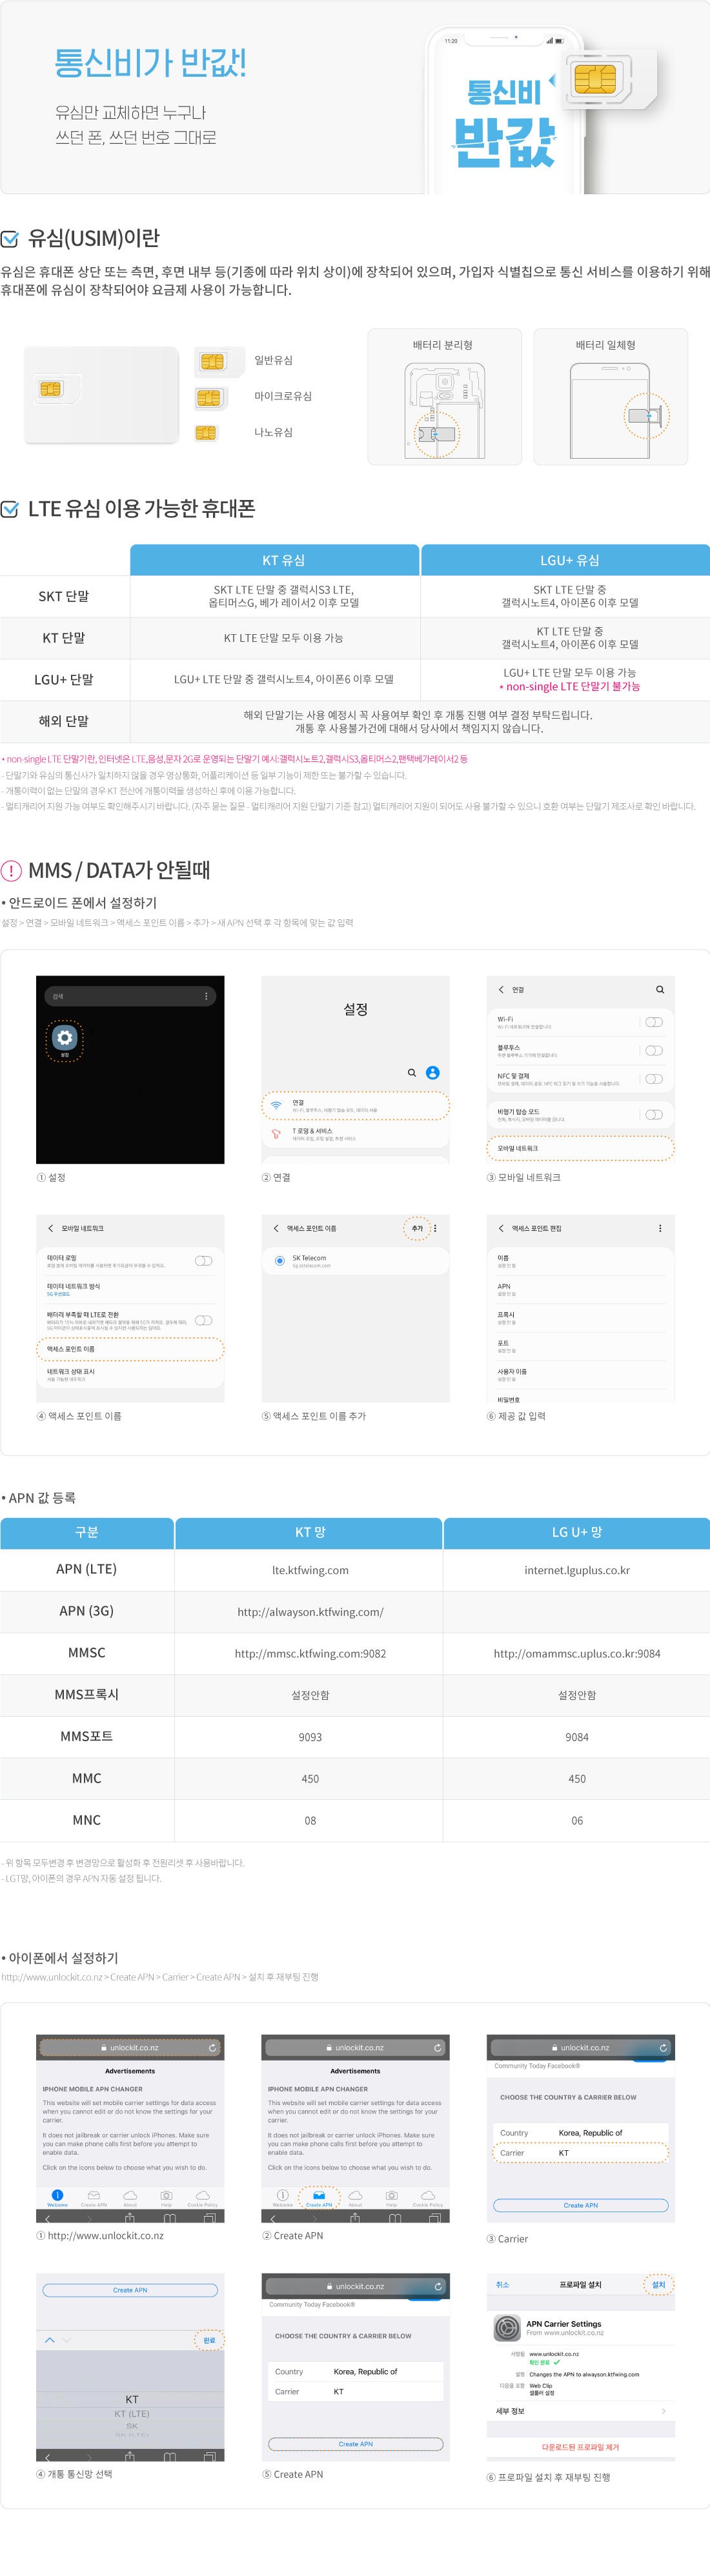Click the magnifier icon on the 설정 screen
This screenshot has height=2576, width=710.
(411, 1073)
